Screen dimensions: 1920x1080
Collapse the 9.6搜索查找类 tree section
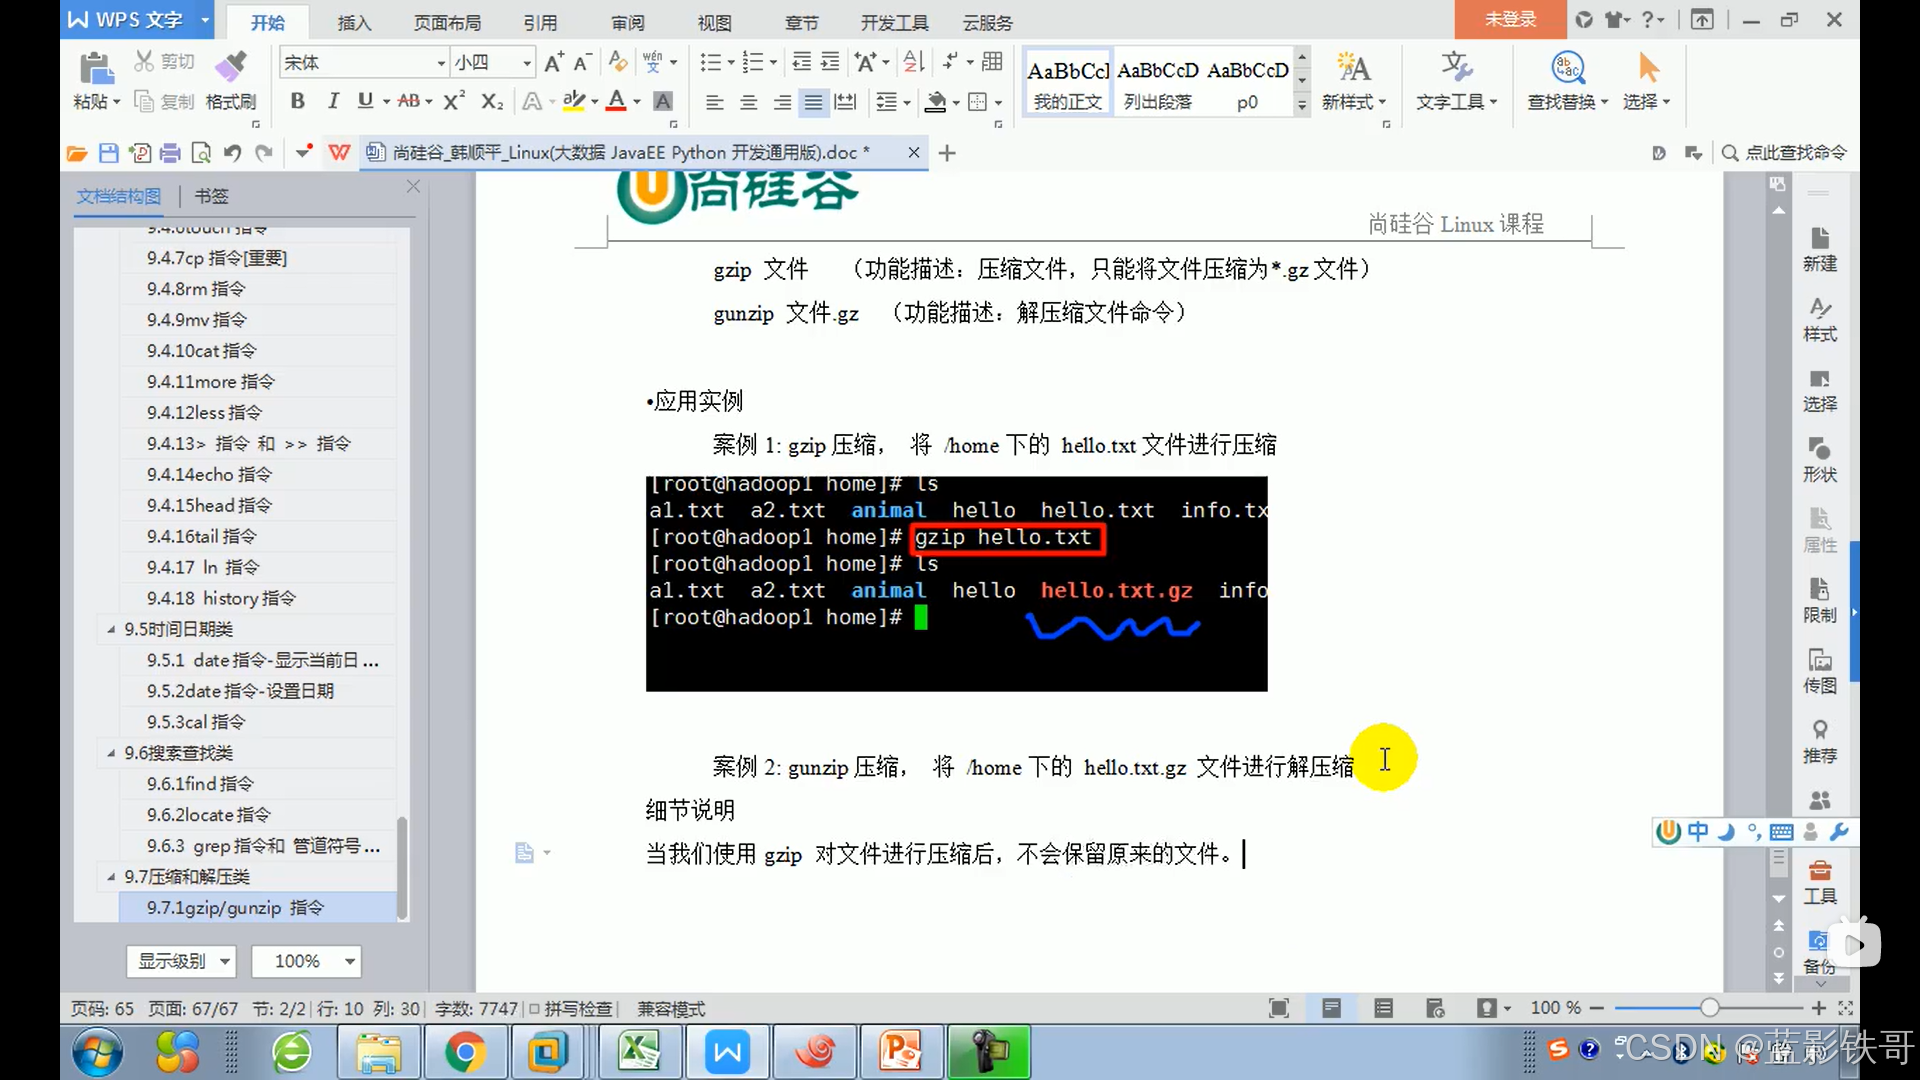[111, 753]
